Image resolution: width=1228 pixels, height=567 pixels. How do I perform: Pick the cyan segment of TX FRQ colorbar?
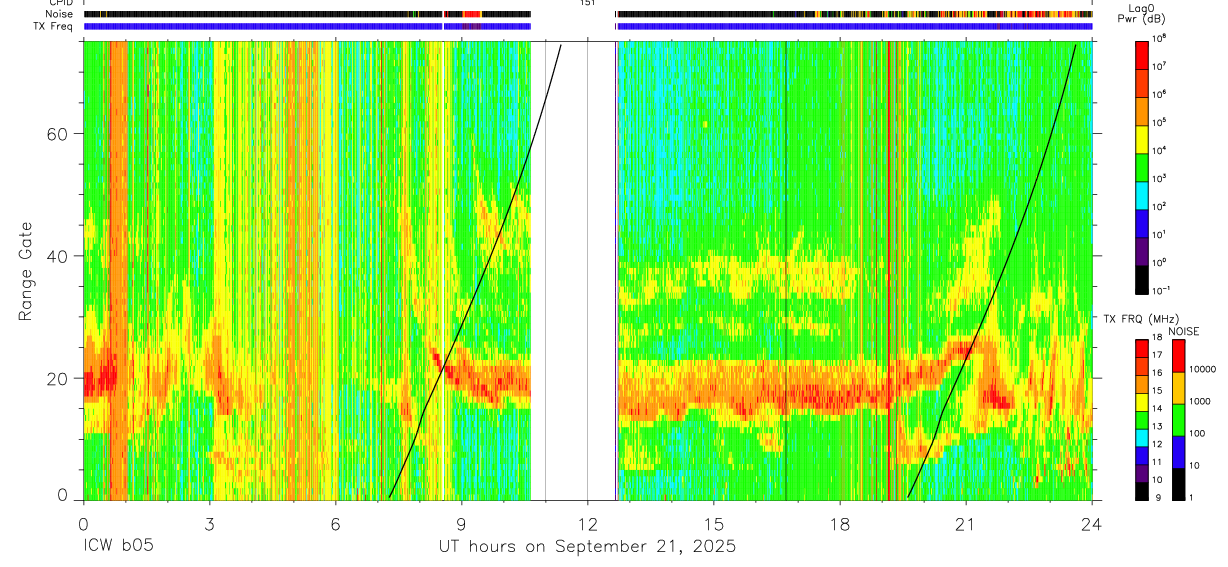click(1141, 437)
